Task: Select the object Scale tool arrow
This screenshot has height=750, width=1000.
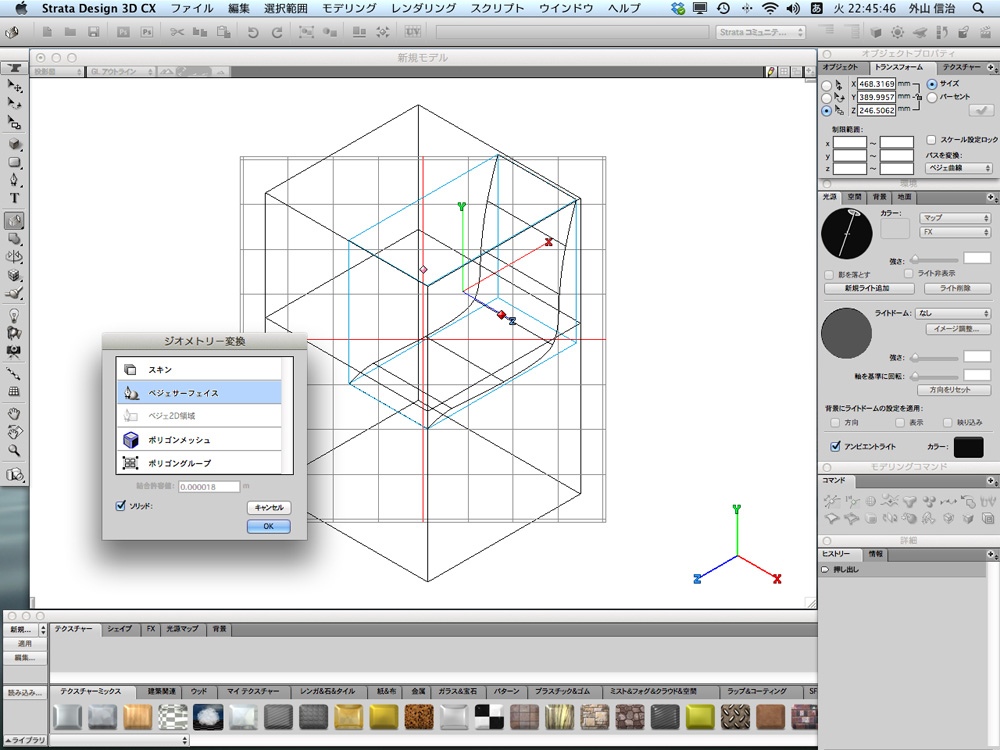Action: 14,121
